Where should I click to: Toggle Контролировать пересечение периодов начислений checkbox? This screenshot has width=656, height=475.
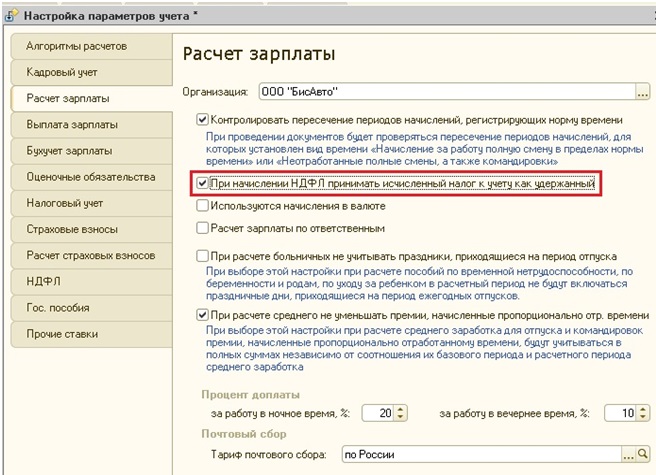coord(202,120)
